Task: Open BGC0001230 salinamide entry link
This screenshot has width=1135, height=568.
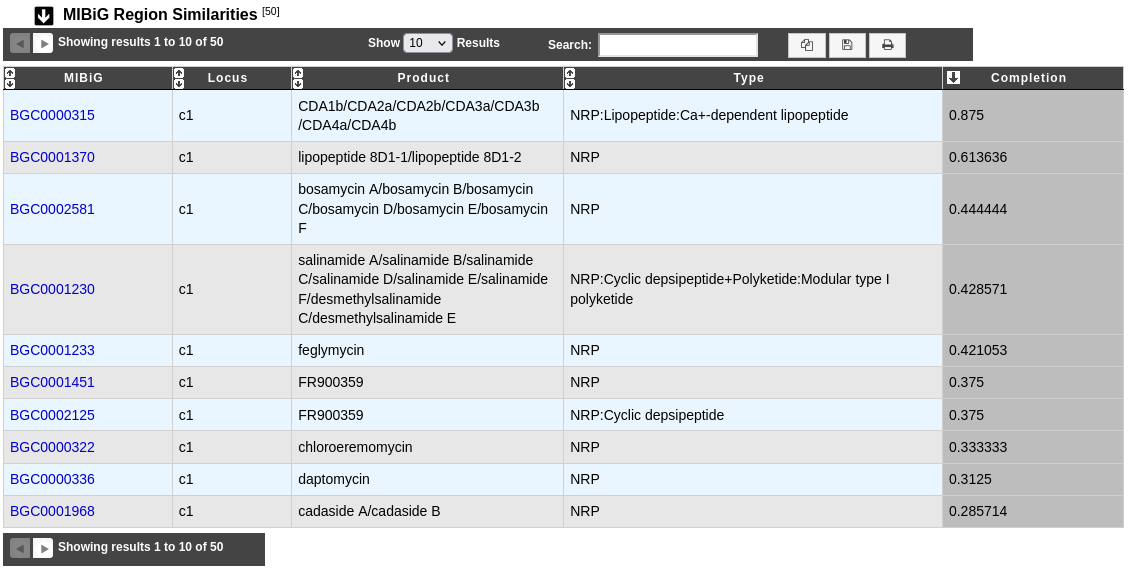Action: click(x=52, y=289)
